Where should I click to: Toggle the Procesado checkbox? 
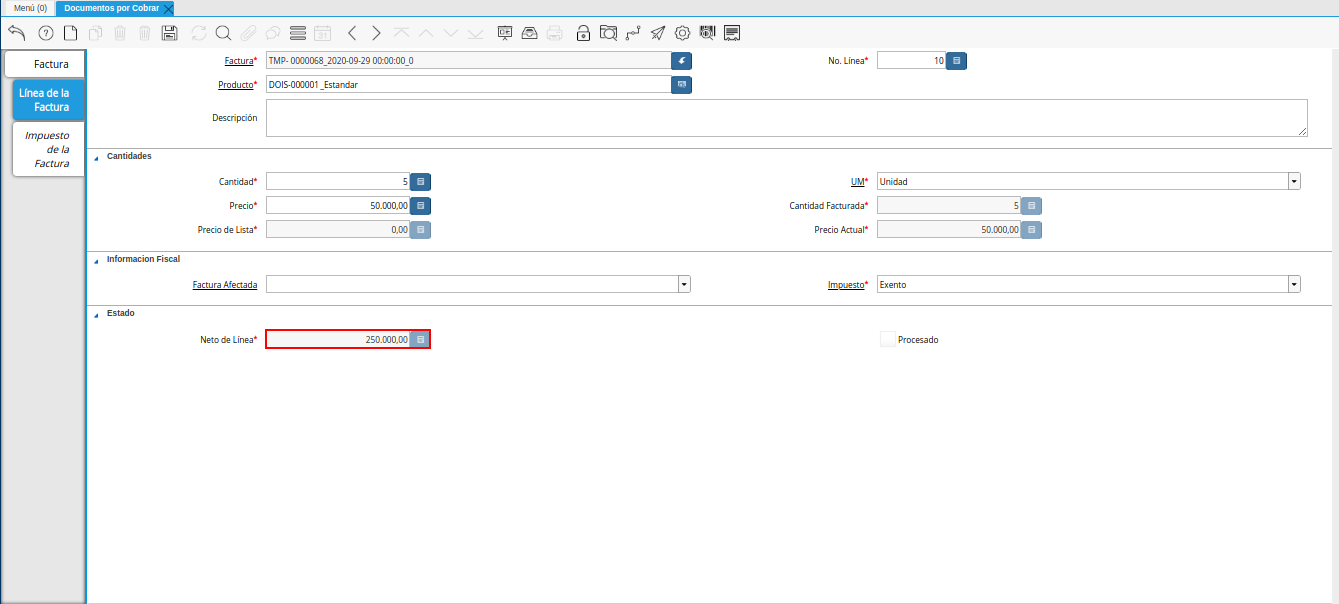tap(888, 339)
